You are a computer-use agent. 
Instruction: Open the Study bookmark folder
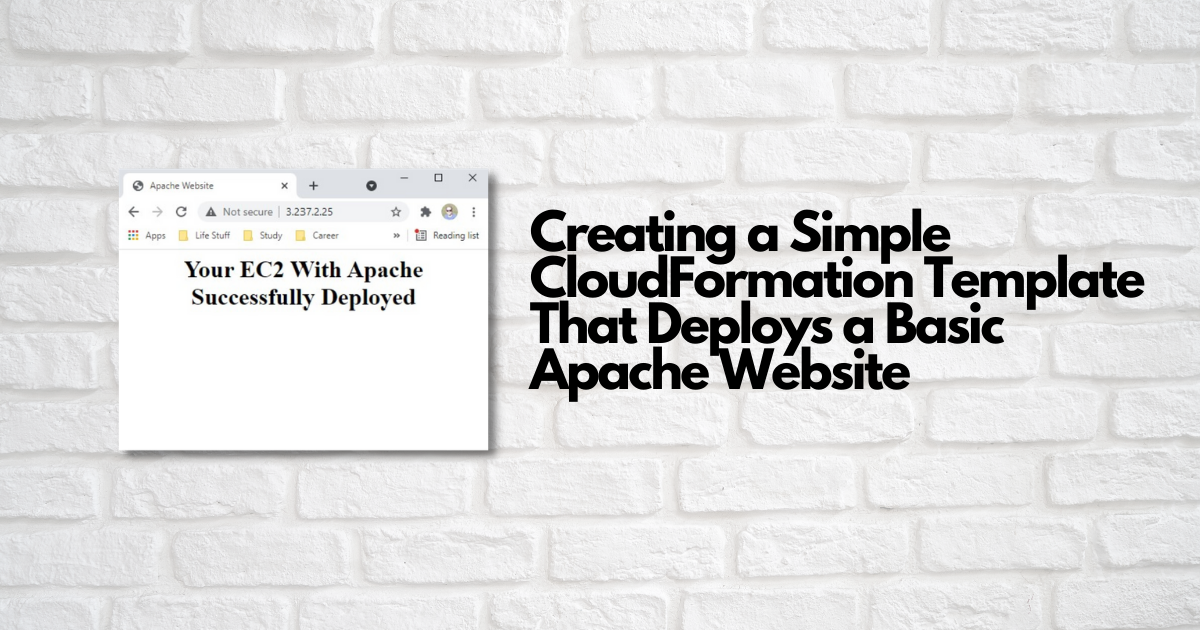pyautogui.click(x=262, y=236)
